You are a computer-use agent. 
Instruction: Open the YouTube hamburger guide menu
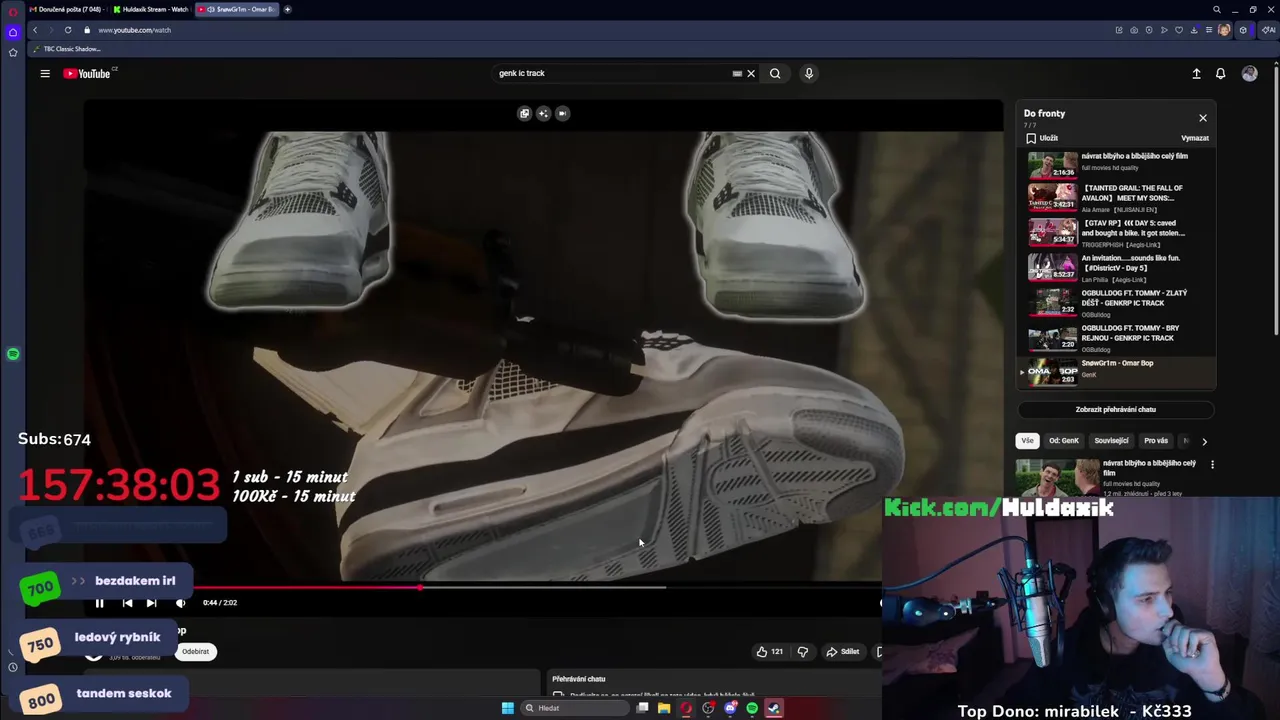[x=45, y=73]
